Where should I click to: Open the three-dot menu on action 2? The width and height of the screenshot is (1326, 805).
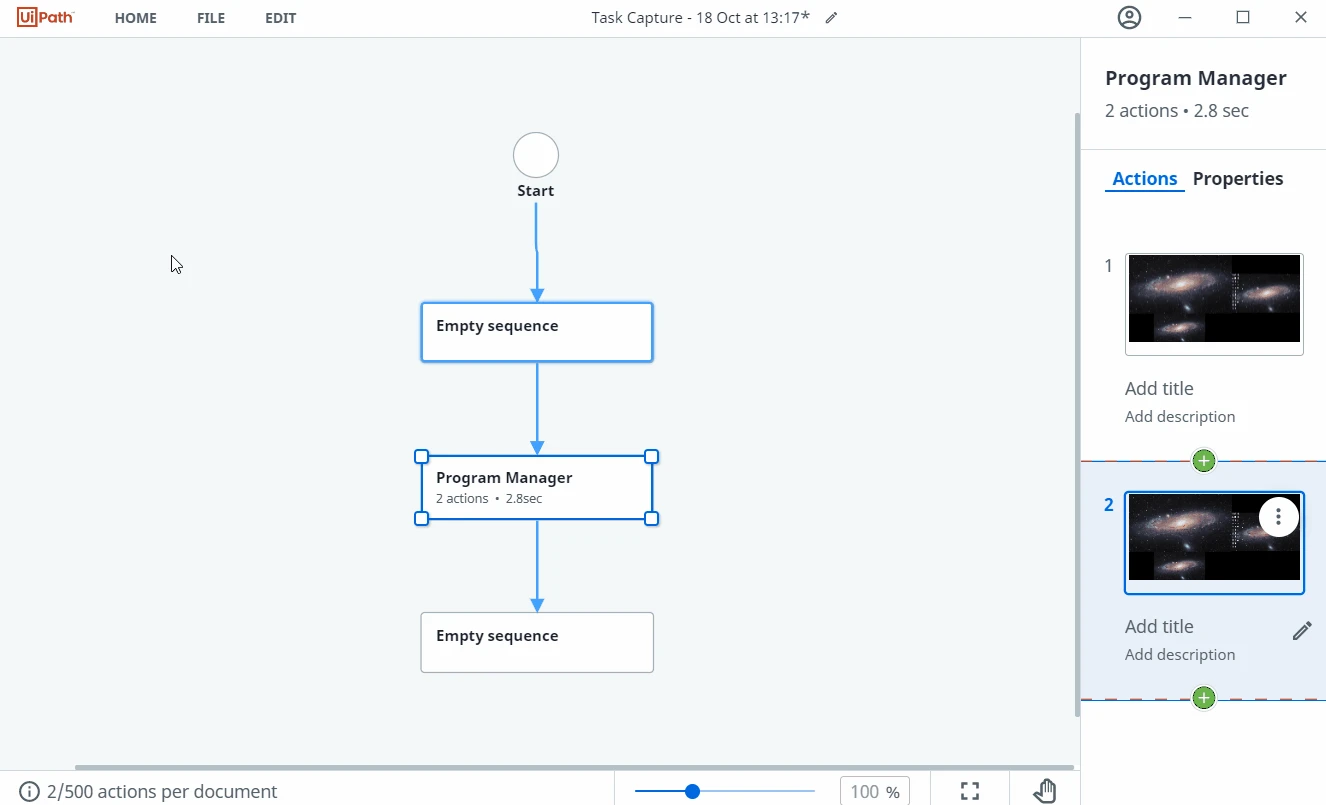(1278, 517)
